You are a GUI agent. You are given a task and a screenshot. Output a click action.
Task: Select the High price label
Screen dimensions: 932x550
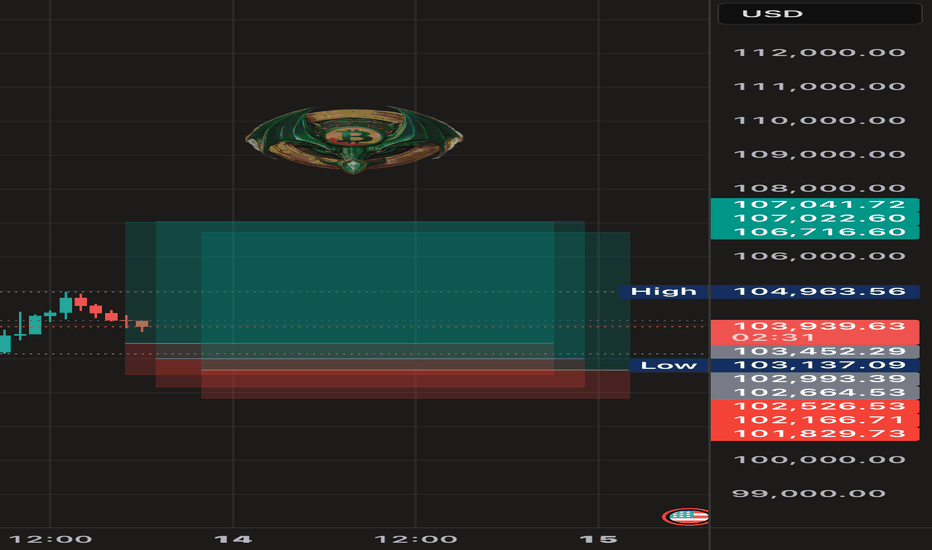tap(663, 291)
